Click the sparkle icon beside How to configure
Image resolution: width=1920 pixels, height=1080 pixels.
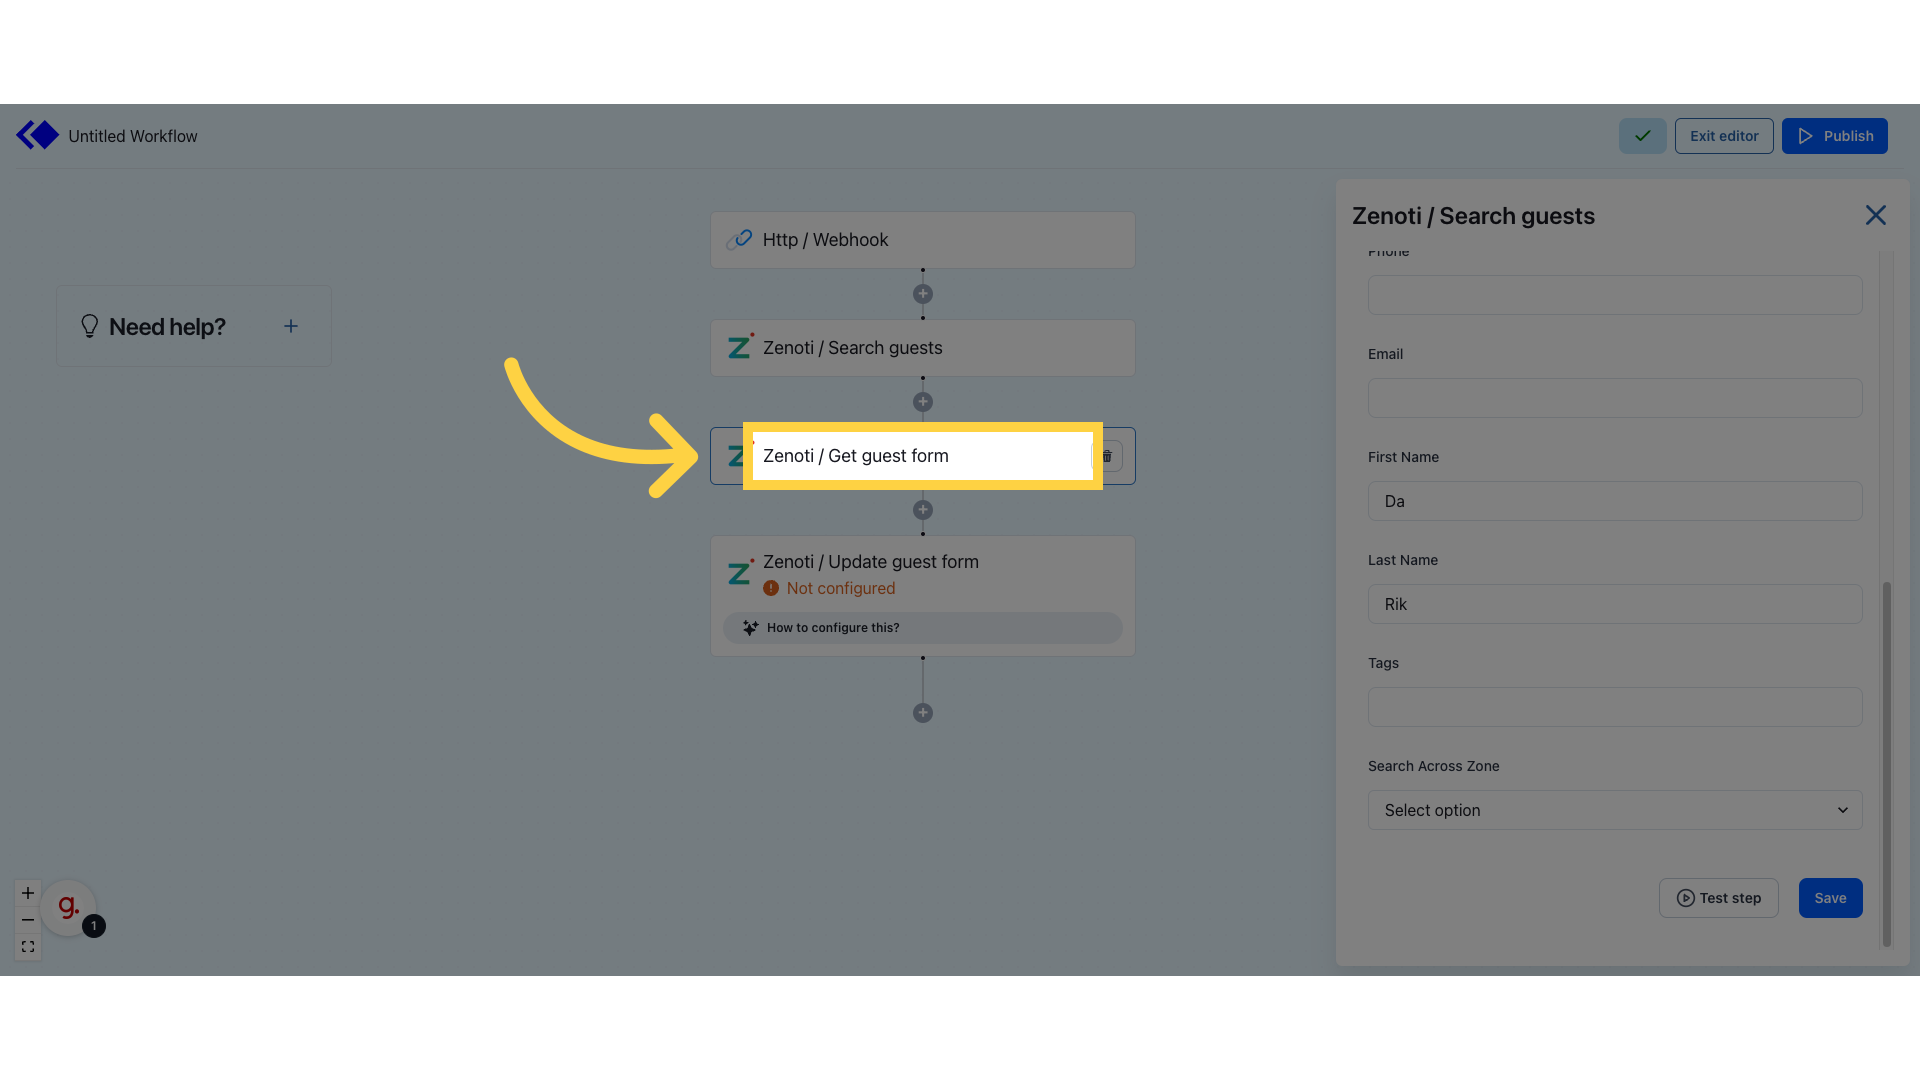[750, 628]
